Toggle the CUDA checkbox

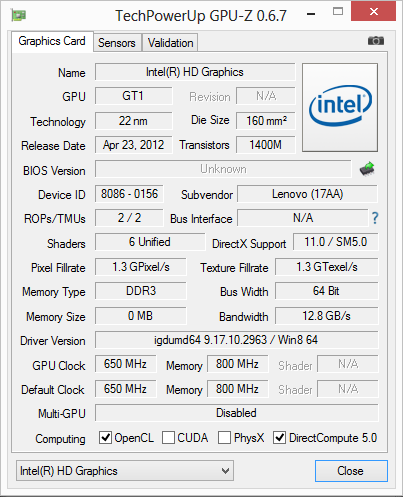pos(168,438)
